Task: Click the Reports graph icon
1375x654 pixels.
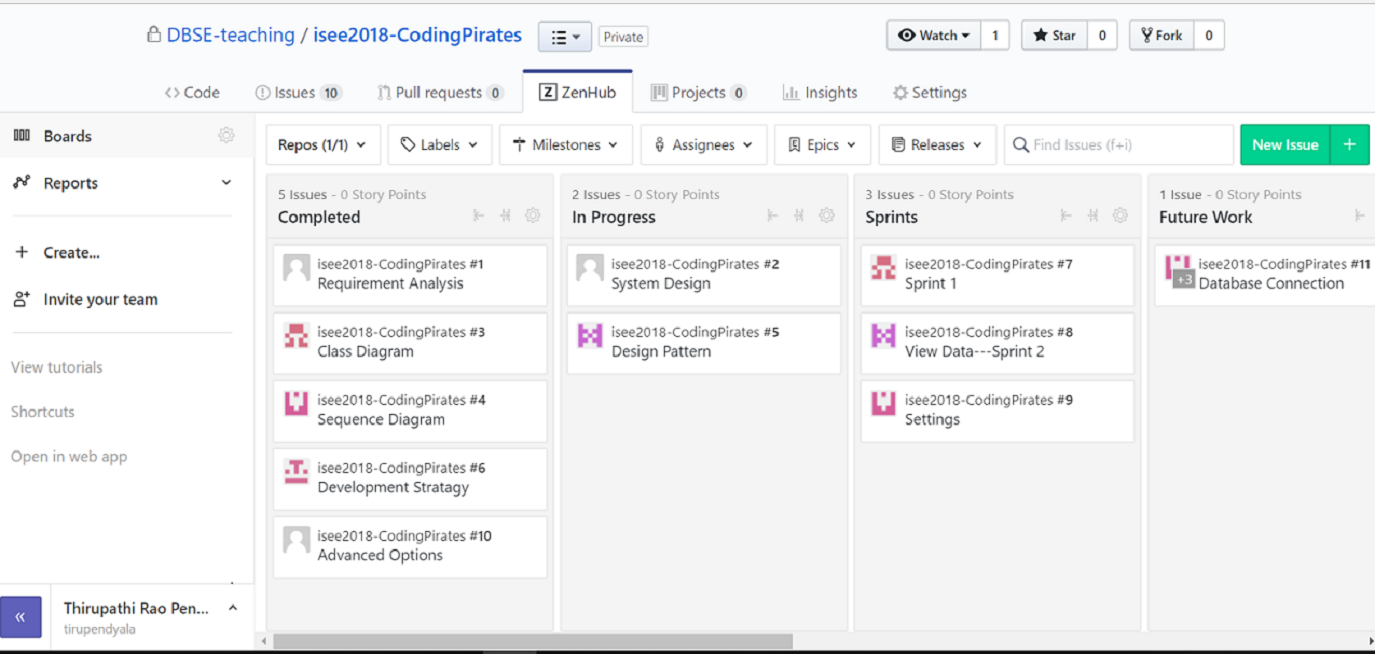Action: point(21,182)
